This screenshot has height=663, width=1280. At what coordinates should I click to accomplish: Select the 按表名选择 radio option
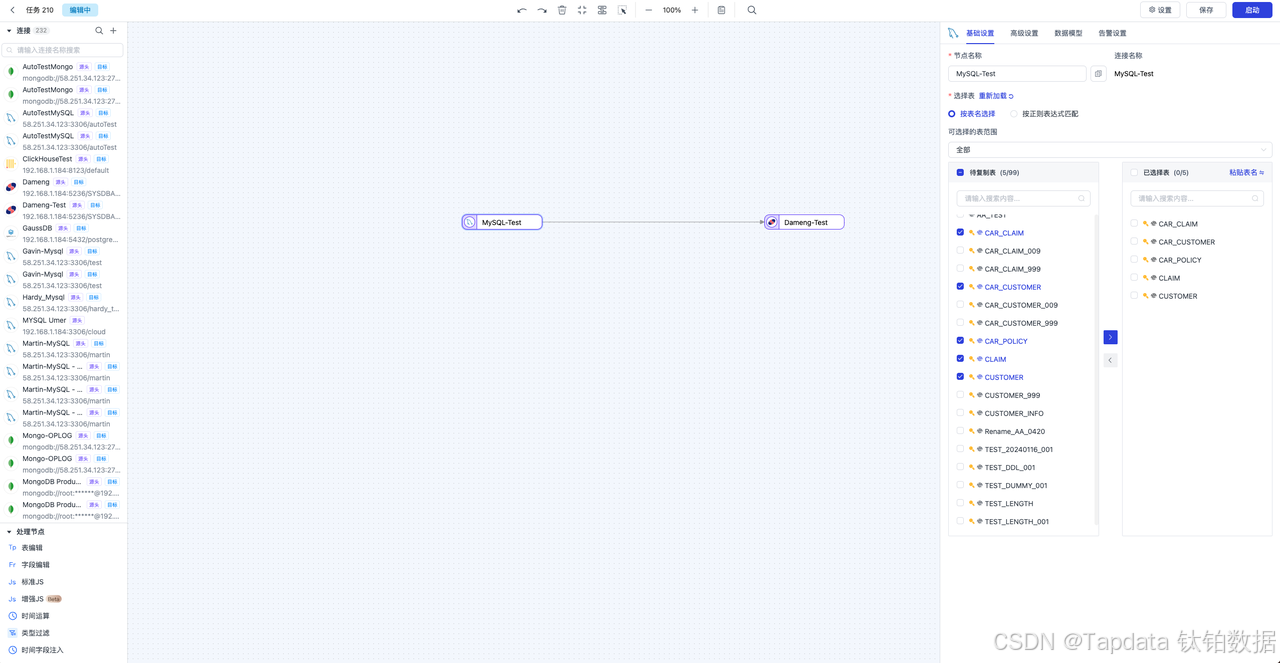pyautogui.click(x=972, y=114)
